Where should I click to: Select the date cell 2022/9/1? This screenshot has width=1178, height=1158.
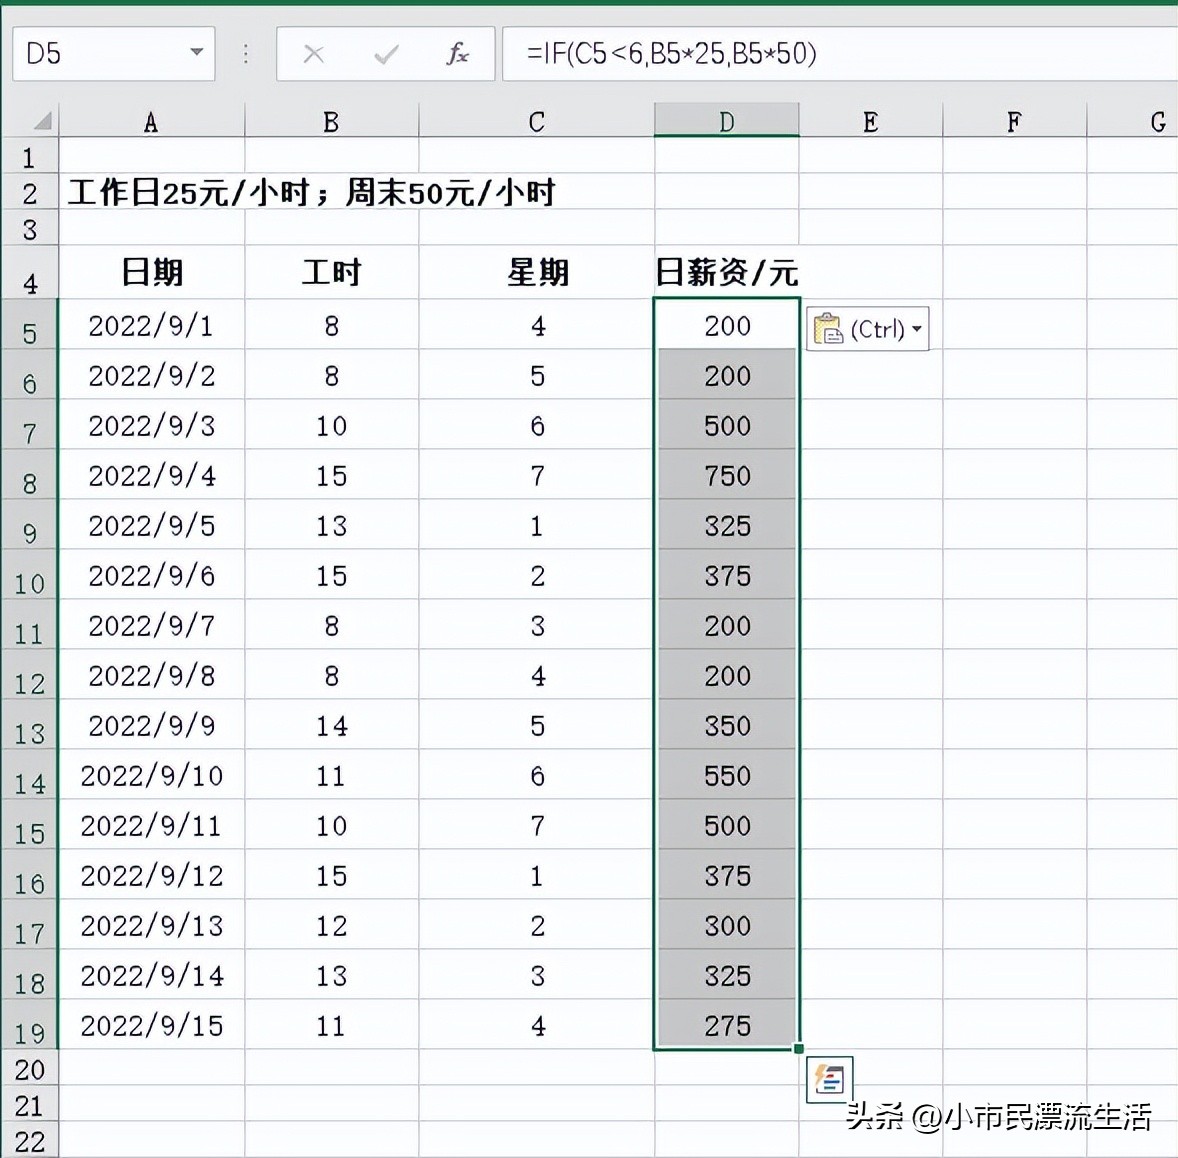click(x=152, y=325)
